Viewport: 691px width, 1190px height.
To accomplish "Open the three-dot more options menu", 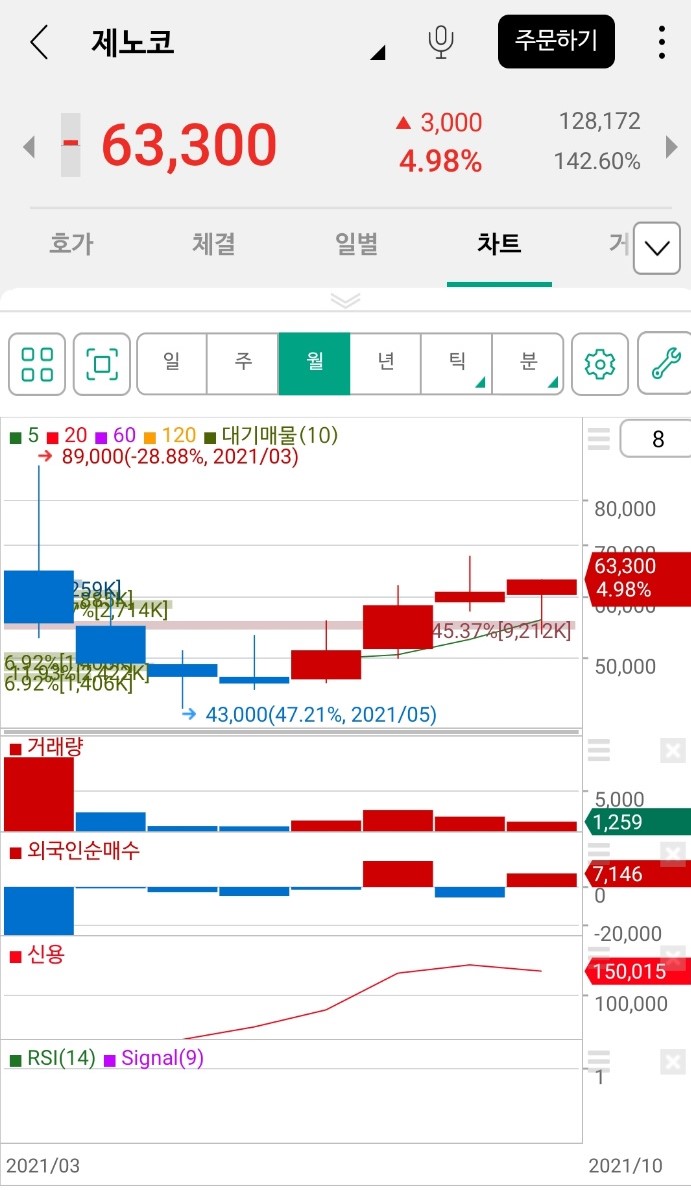I will tap(662, 42).
